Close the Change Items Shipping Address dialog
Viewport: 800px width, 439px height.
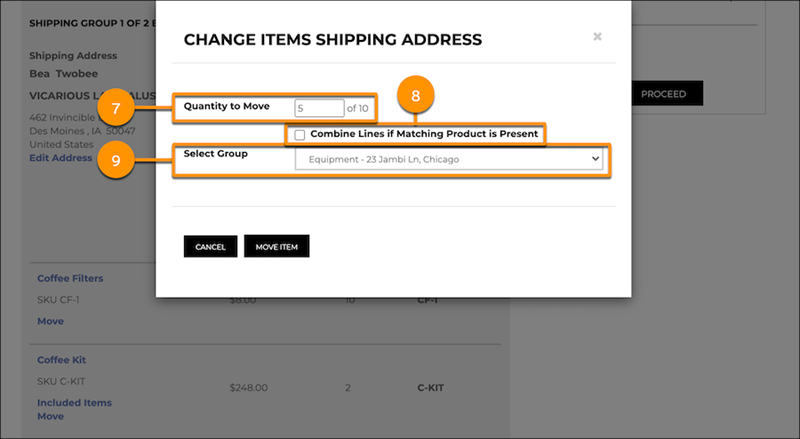coord(597,37)
